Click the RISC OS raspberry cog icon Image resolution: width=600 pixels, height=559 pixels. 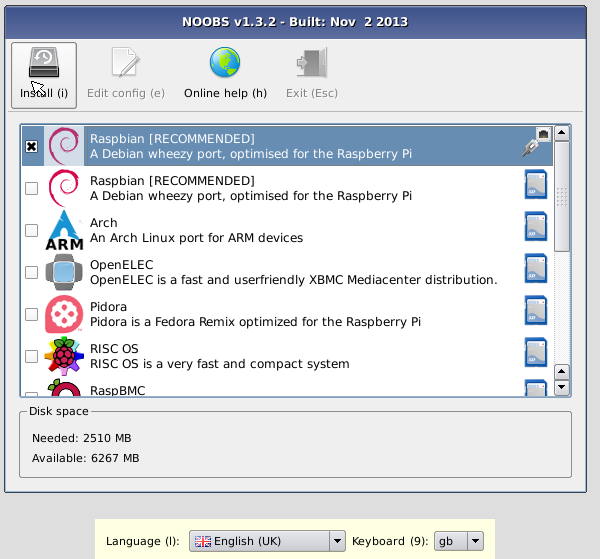pos(64,355)
